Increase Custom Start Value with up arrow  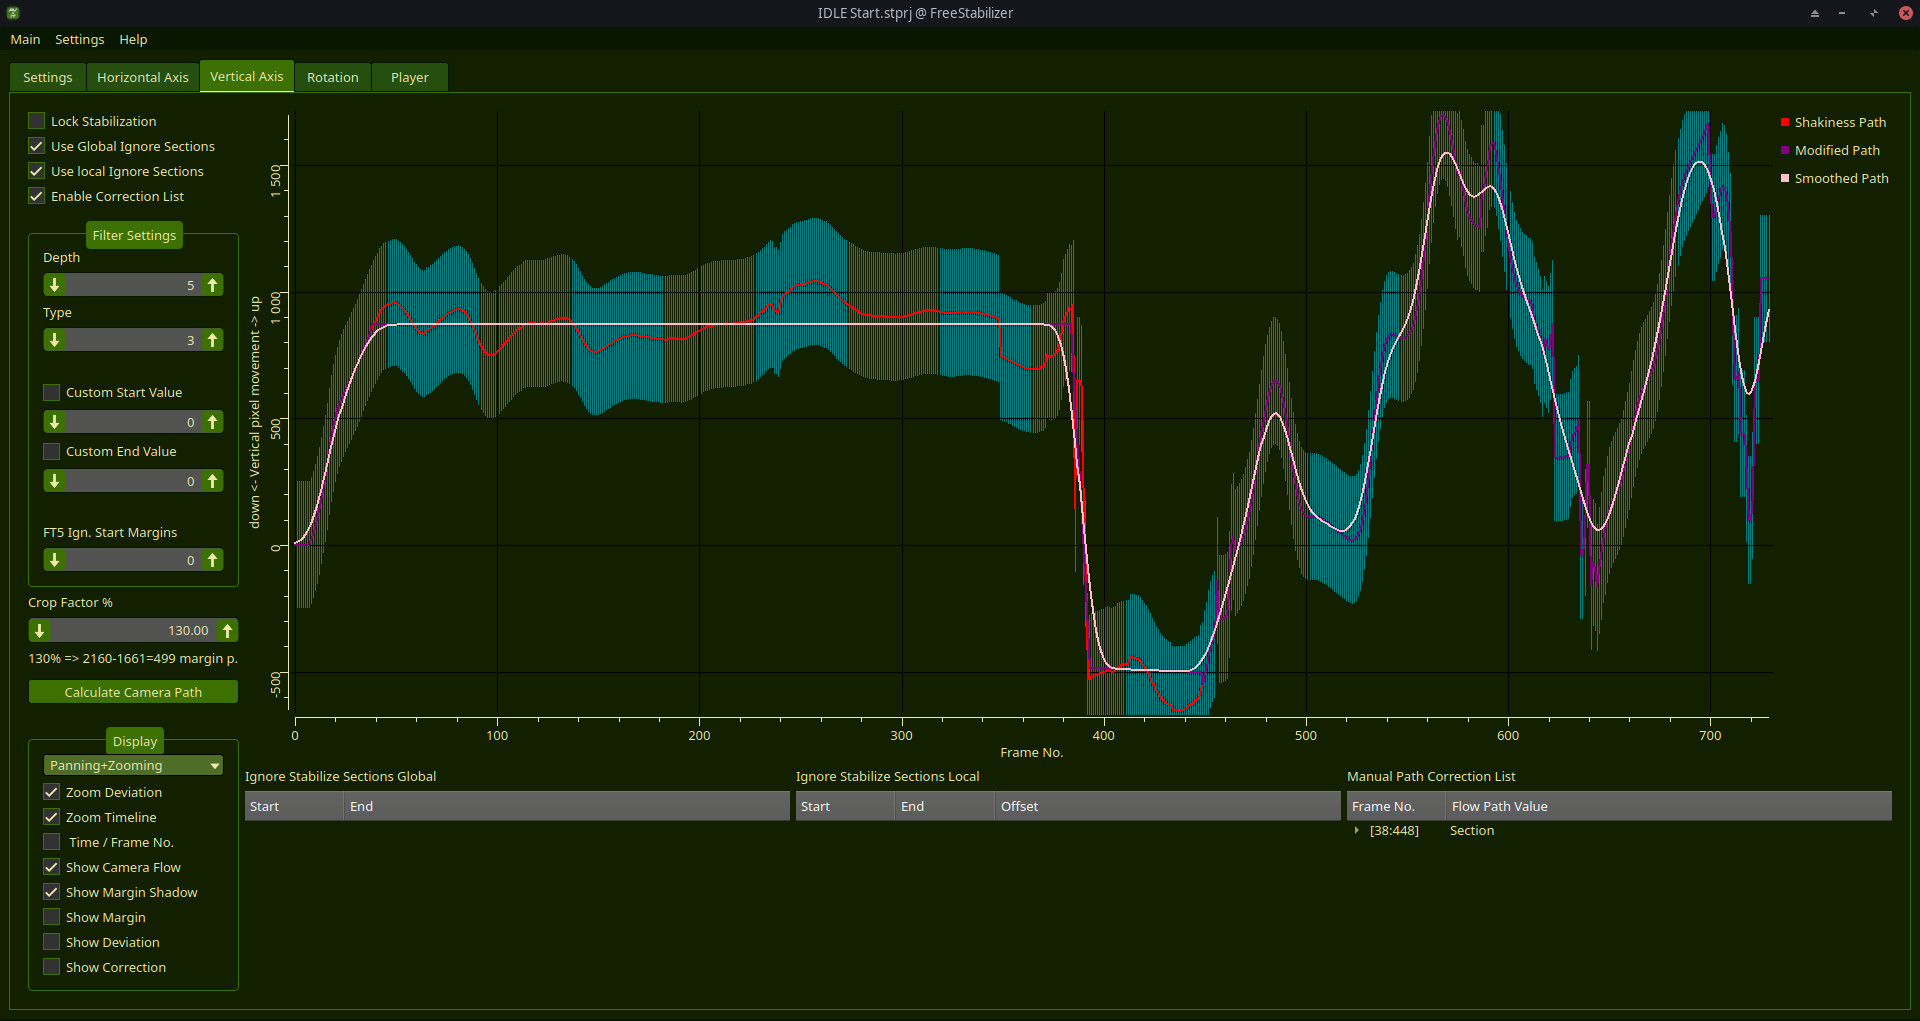pyautogui.click(x=212, y=422)
